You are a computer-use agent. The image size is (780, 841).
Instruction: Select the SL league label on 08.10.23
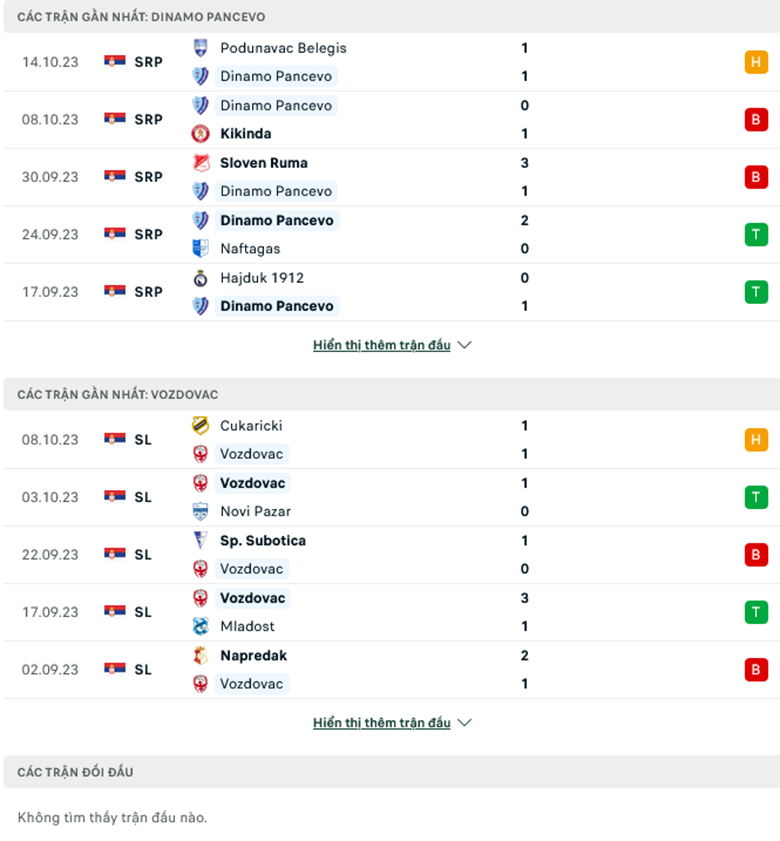[142, 440]
